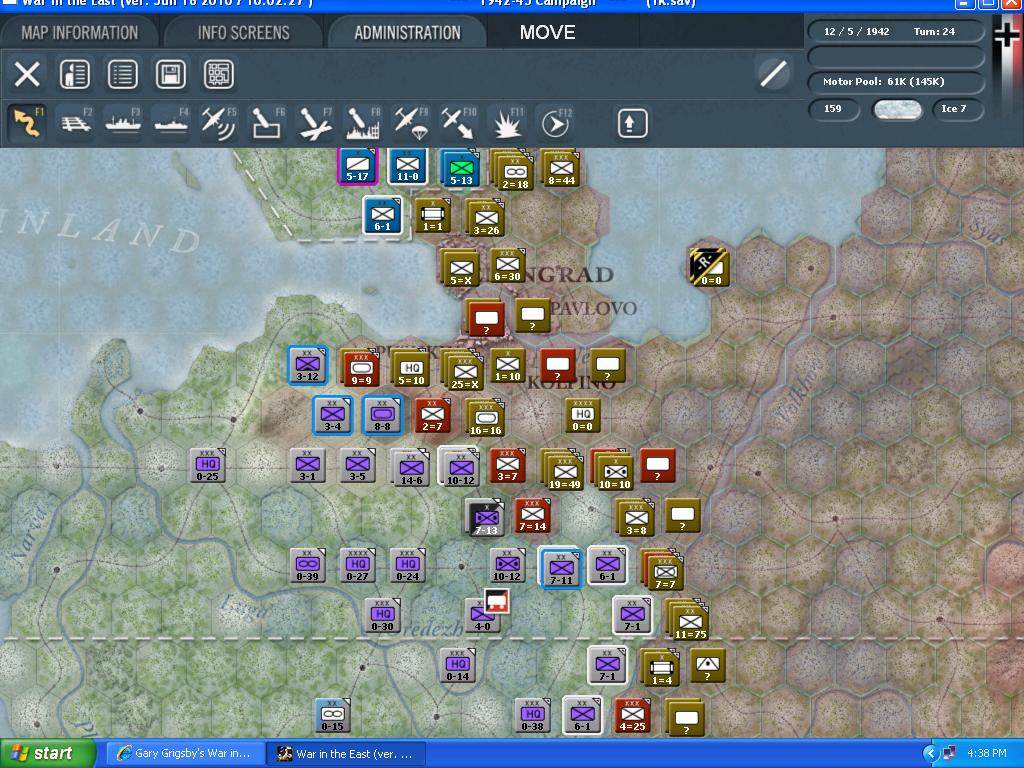The height and width of the screenshot is (768, 1024).
Task: Select Naval transport F3 ship icon
Action: pos(123,123)
